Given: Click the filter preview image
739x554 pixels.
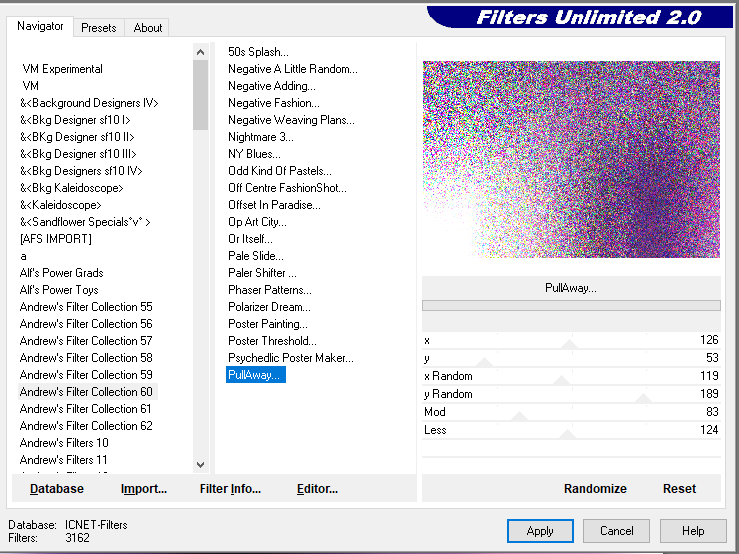Looking at the screenshot, I should coord(571,159).
